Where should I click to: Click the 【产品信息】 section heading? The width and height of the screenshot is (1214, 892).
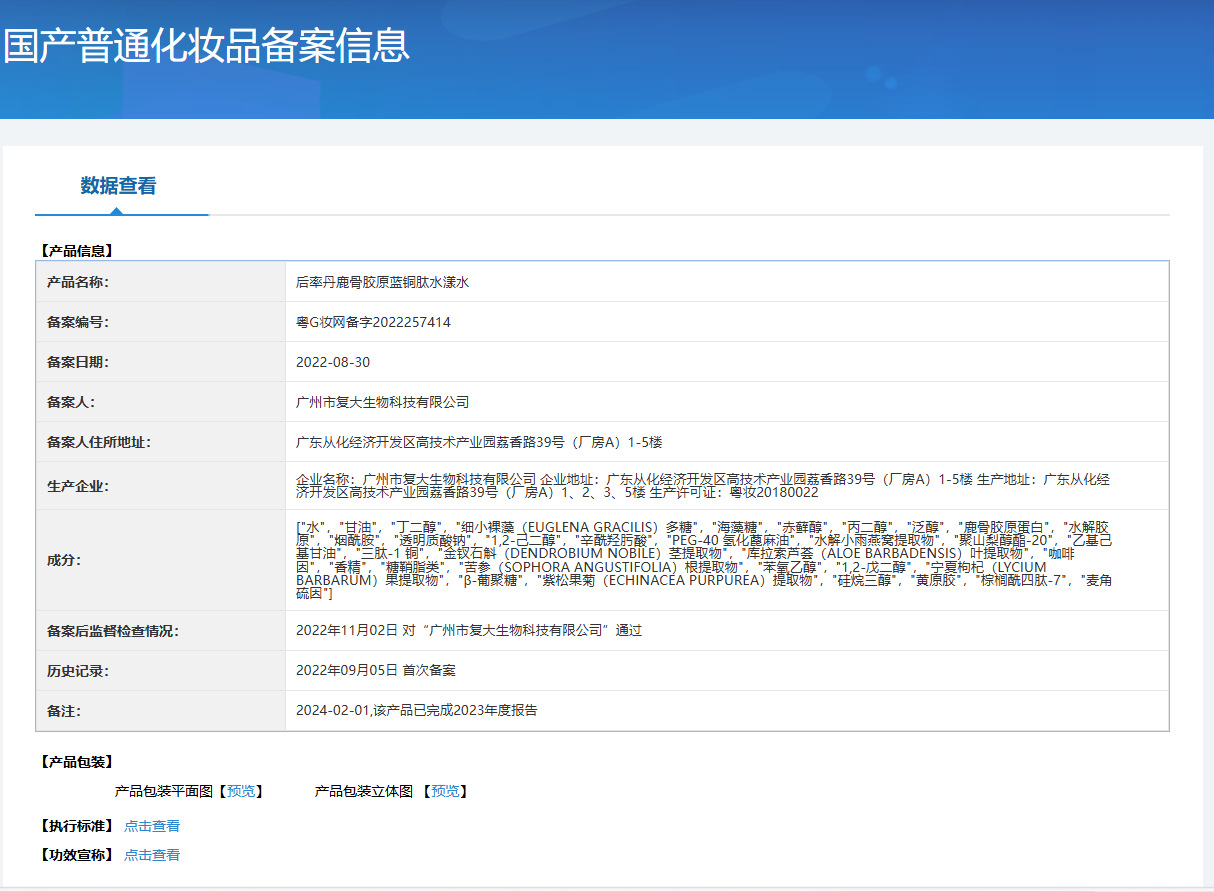point(77,250)
